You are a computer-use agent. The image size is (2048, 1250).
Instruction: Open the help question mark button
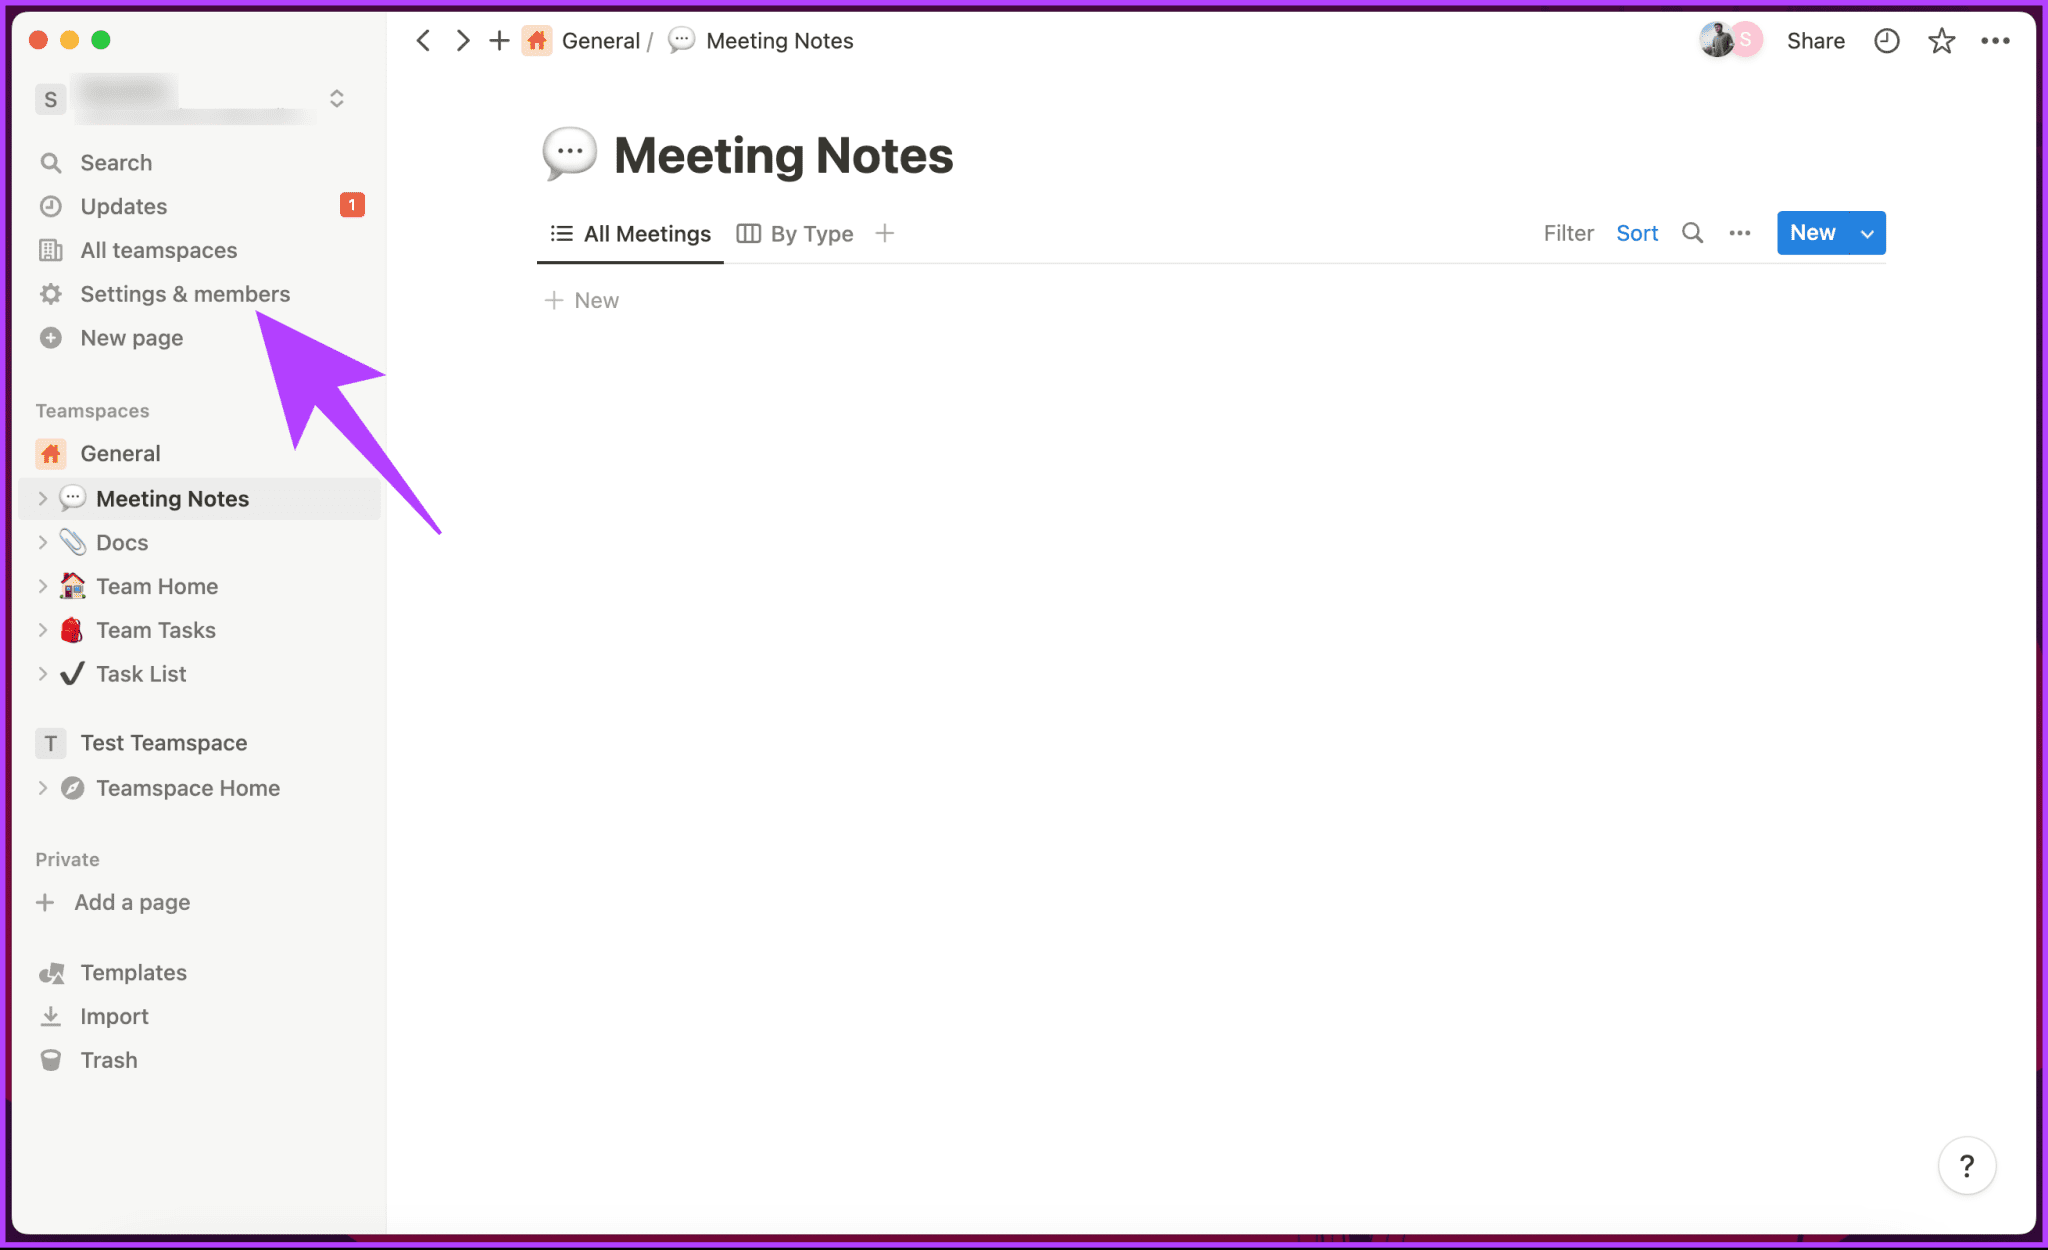point(1967,1166)
